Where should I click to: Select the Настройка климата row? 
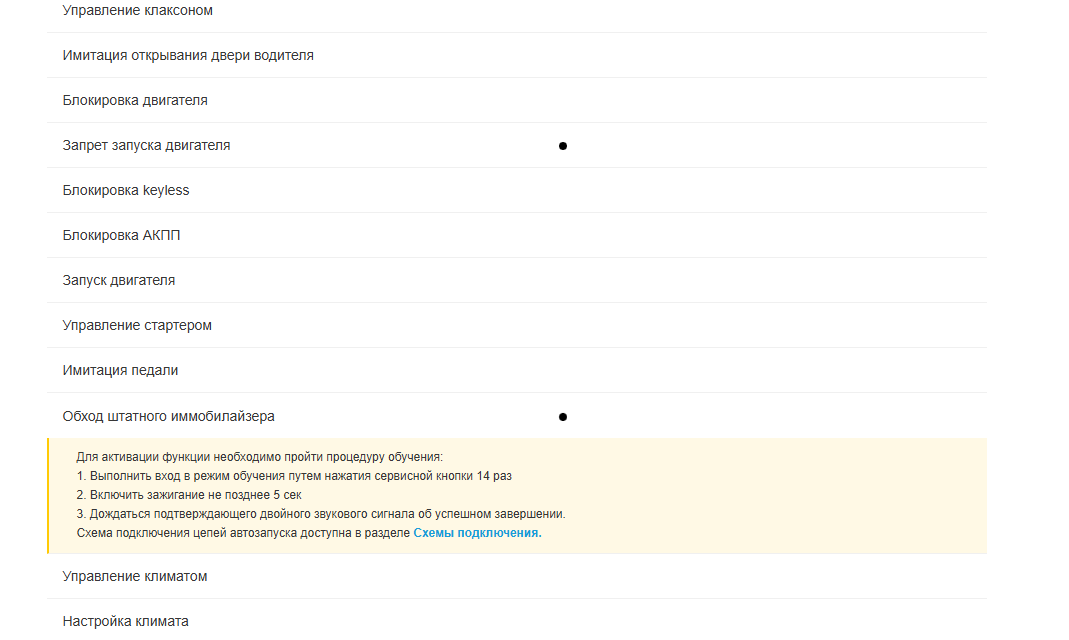pyautogui.click(x=125, y=622)
